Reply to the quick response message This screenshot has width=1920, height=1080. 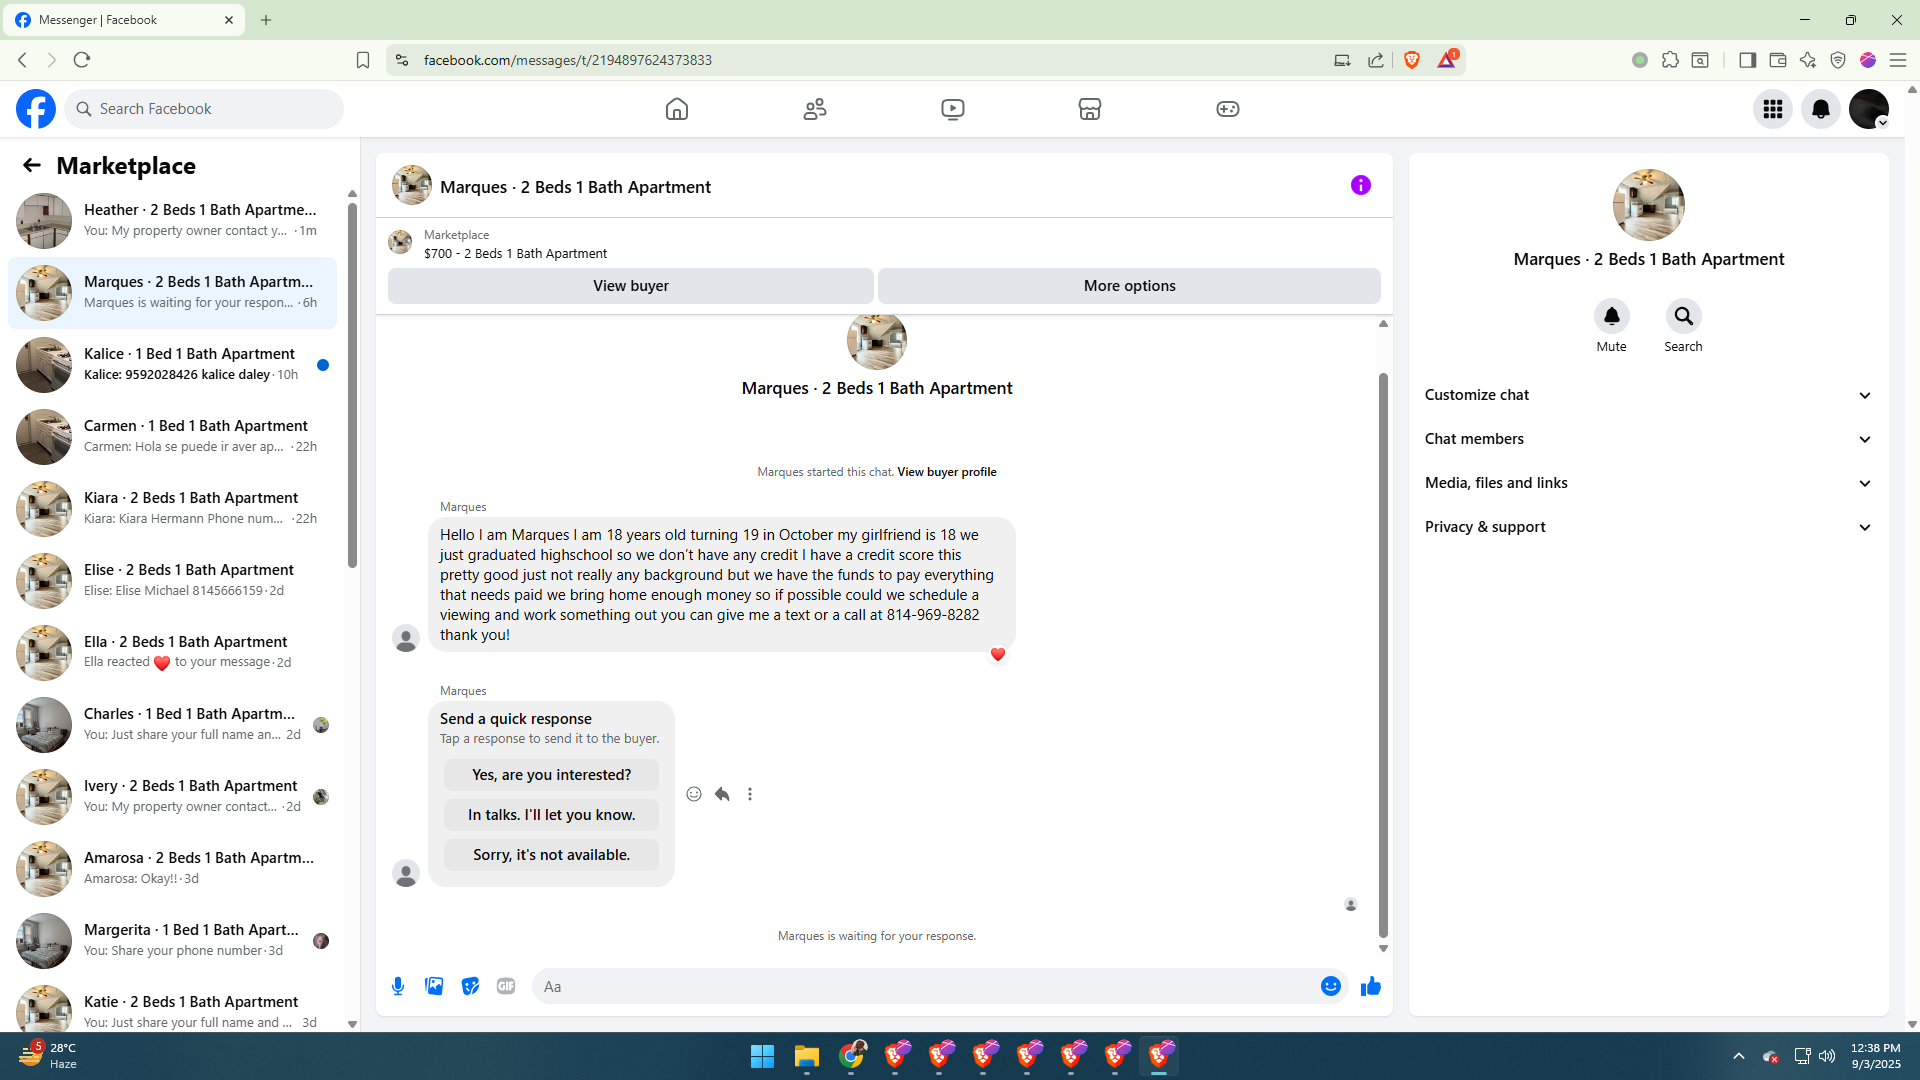pyautogui.click(x=722, y=794)
